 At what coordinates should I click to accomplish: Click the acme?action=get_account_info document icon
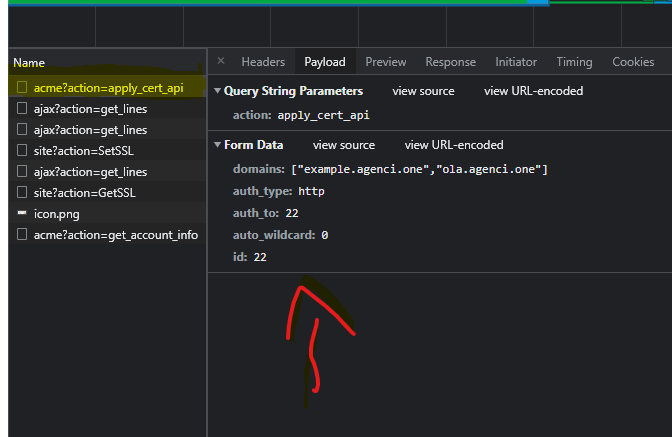click(x=22, y=235)
